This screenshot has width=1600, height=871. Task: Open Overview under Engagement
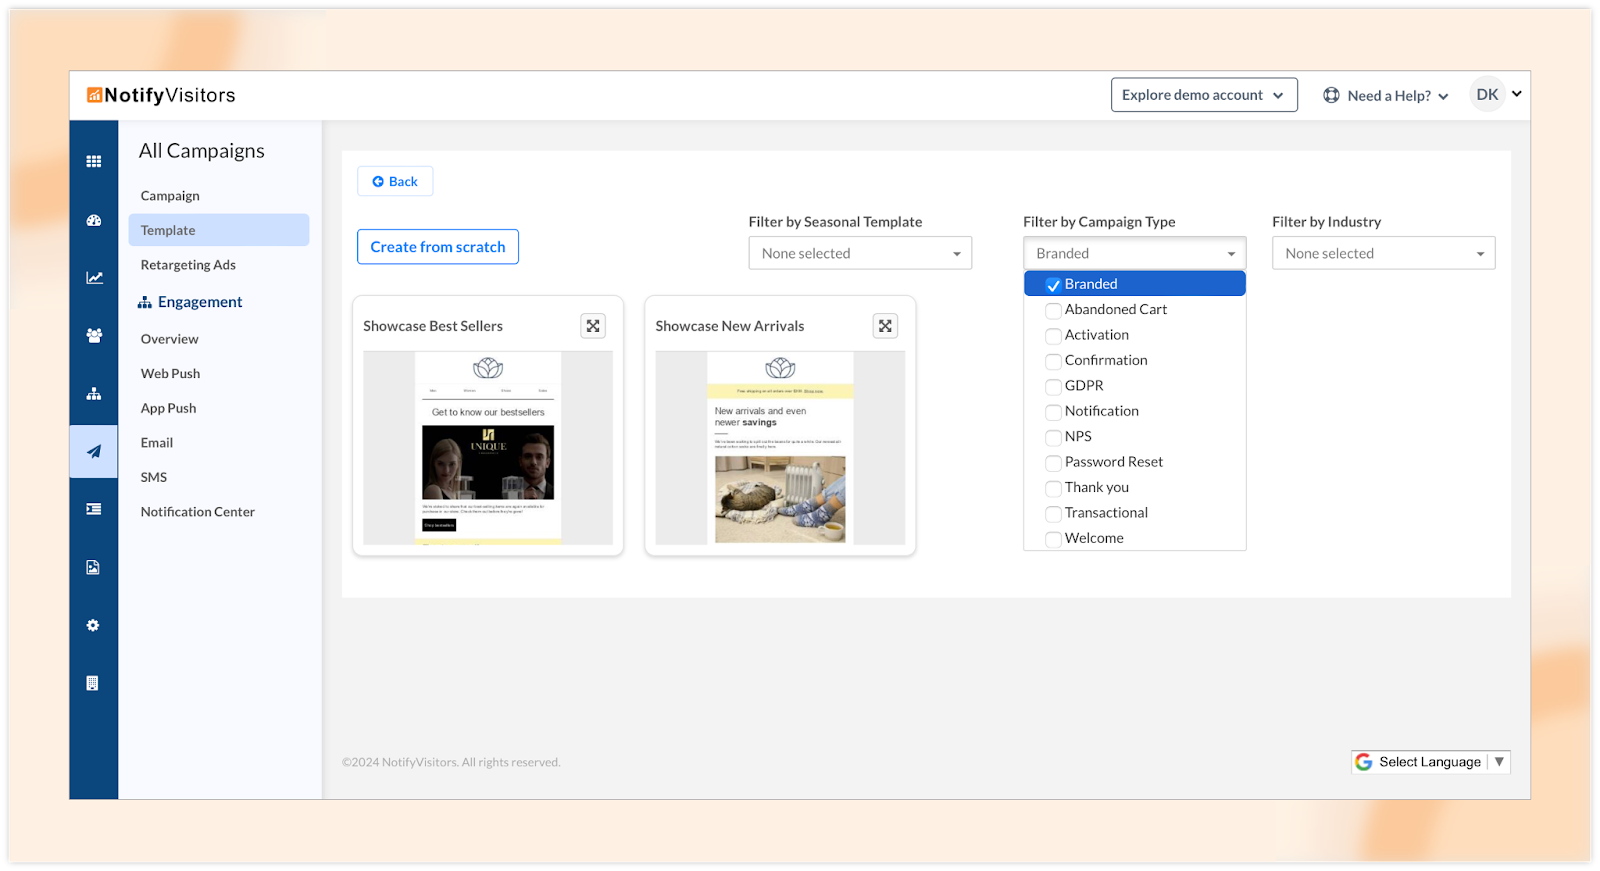point(170,339)
